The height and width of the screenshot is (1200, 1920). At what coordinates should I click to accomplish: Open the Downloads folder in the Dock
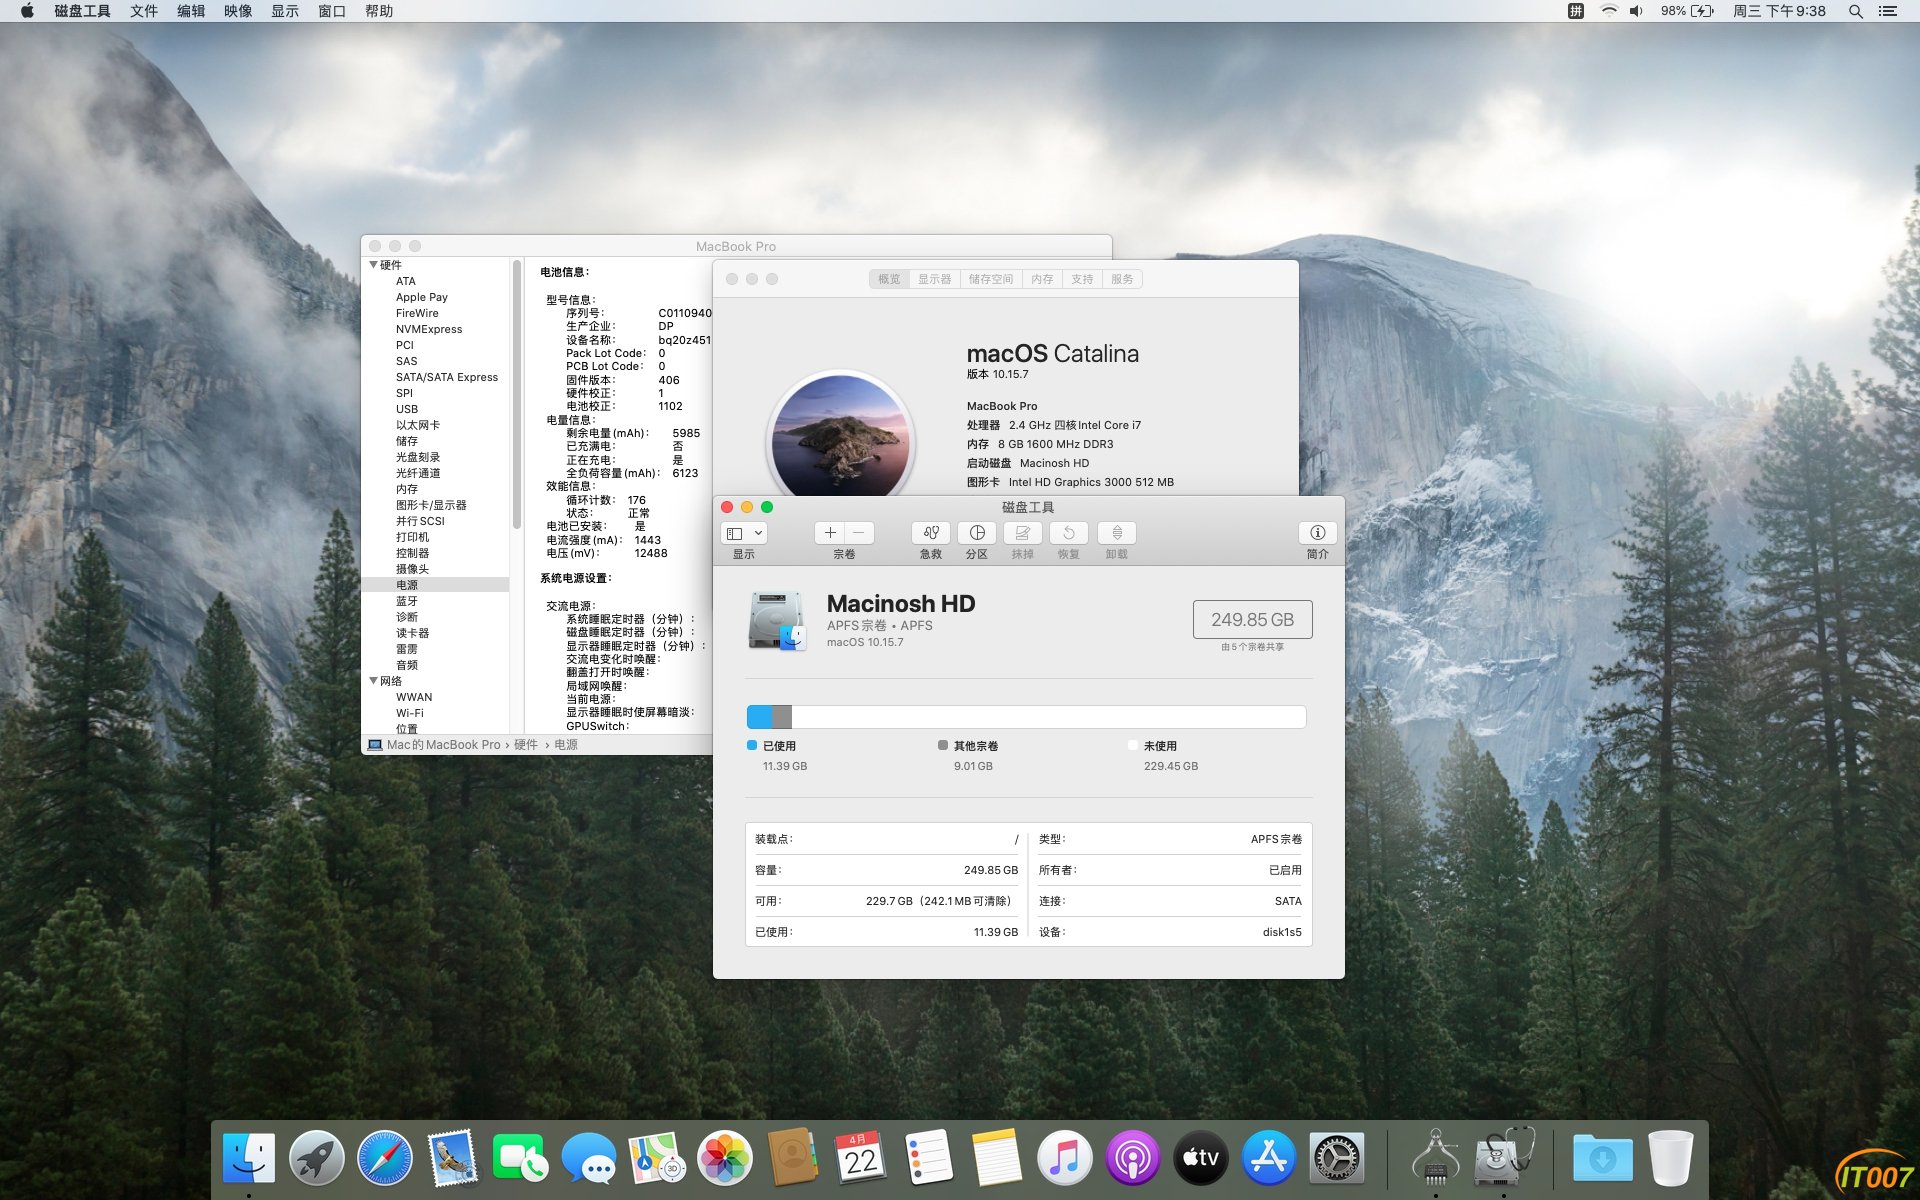[1602, 1159]
